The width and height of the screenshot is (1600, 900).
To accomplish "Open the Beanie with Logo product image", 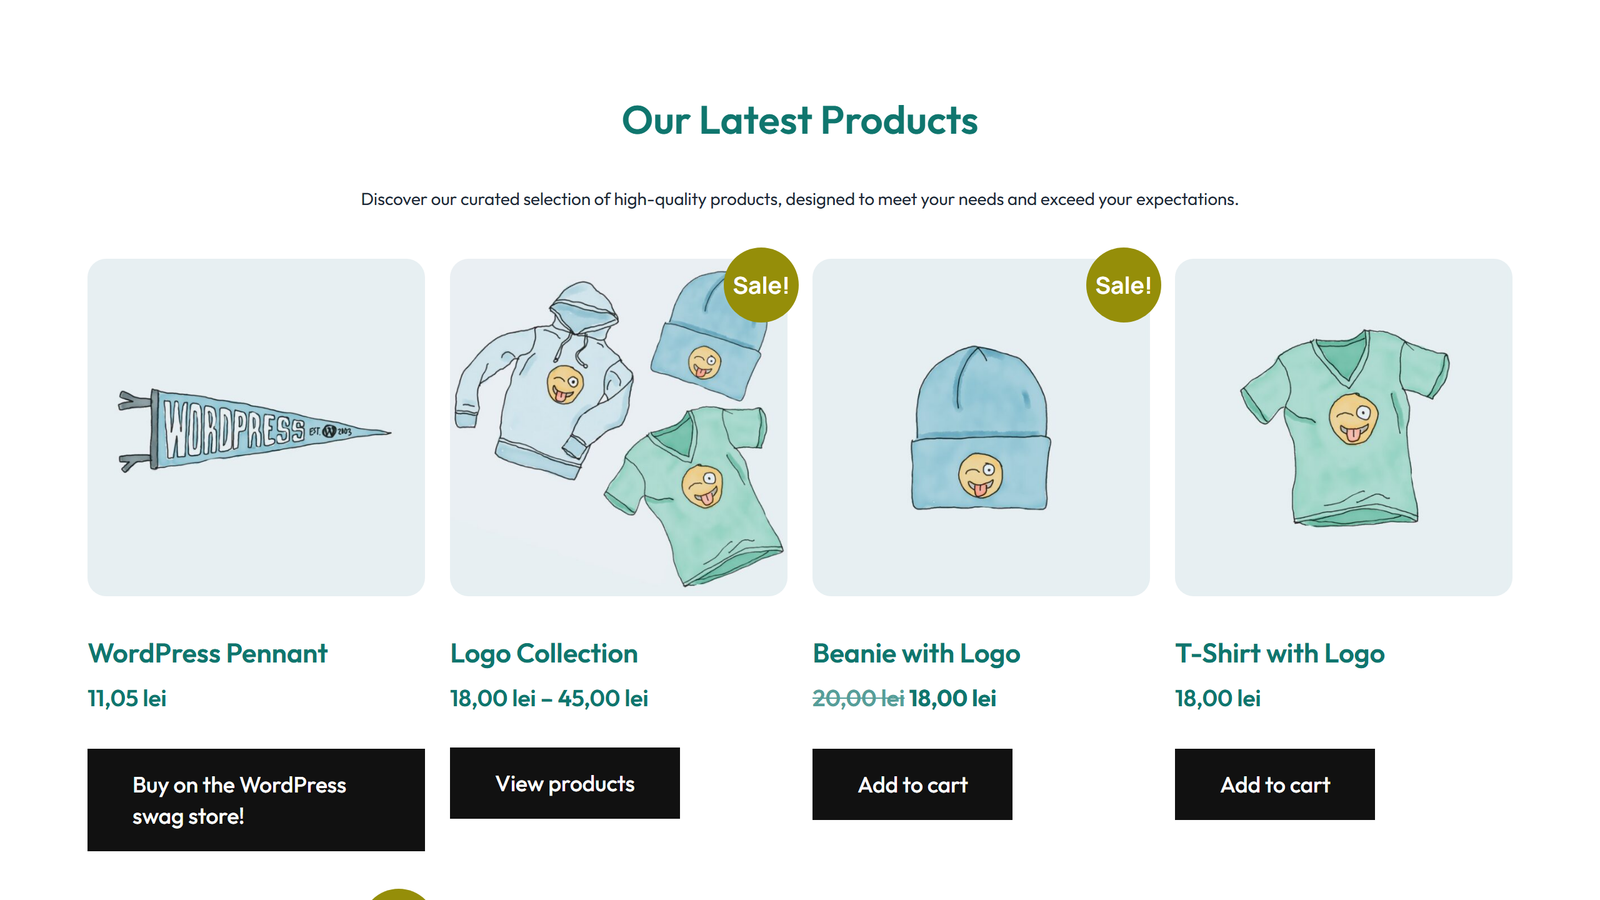I will (x=980, y=426).
